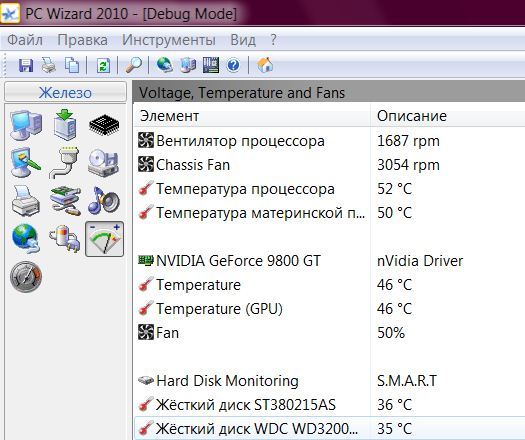Click the Copy toolbar icon
This screenshot has height=440, width=525.
click(72, 65)
